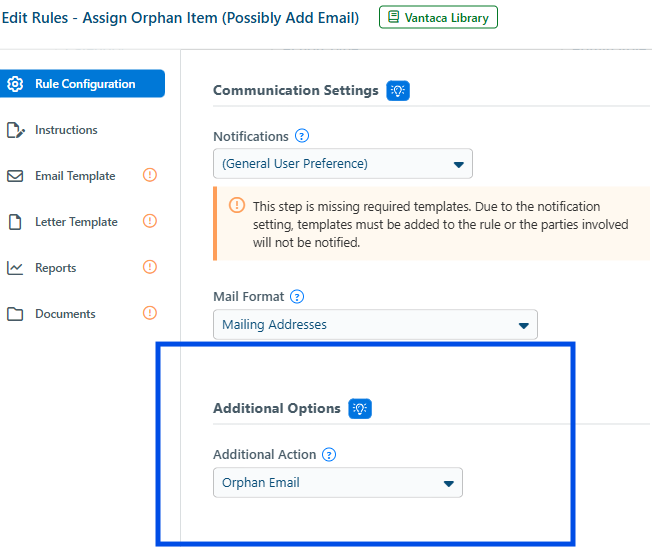Viewport: 652px width, 547px height.
Task: Click the help icon beside Mail Format
Action: [297, 296]
